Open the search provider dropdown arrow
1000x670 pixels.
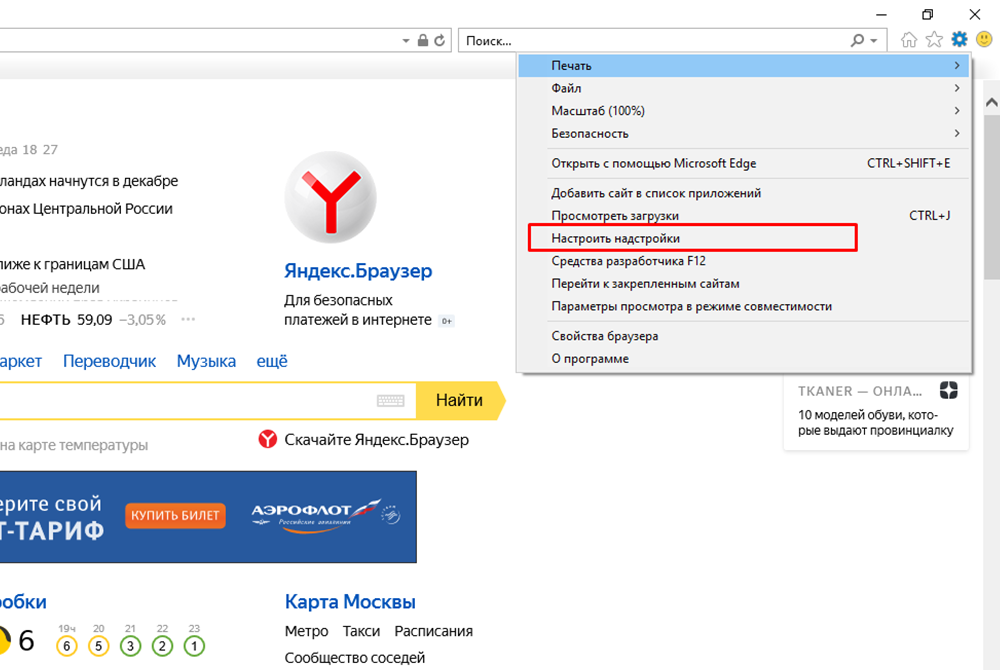[x=874, y=41]
